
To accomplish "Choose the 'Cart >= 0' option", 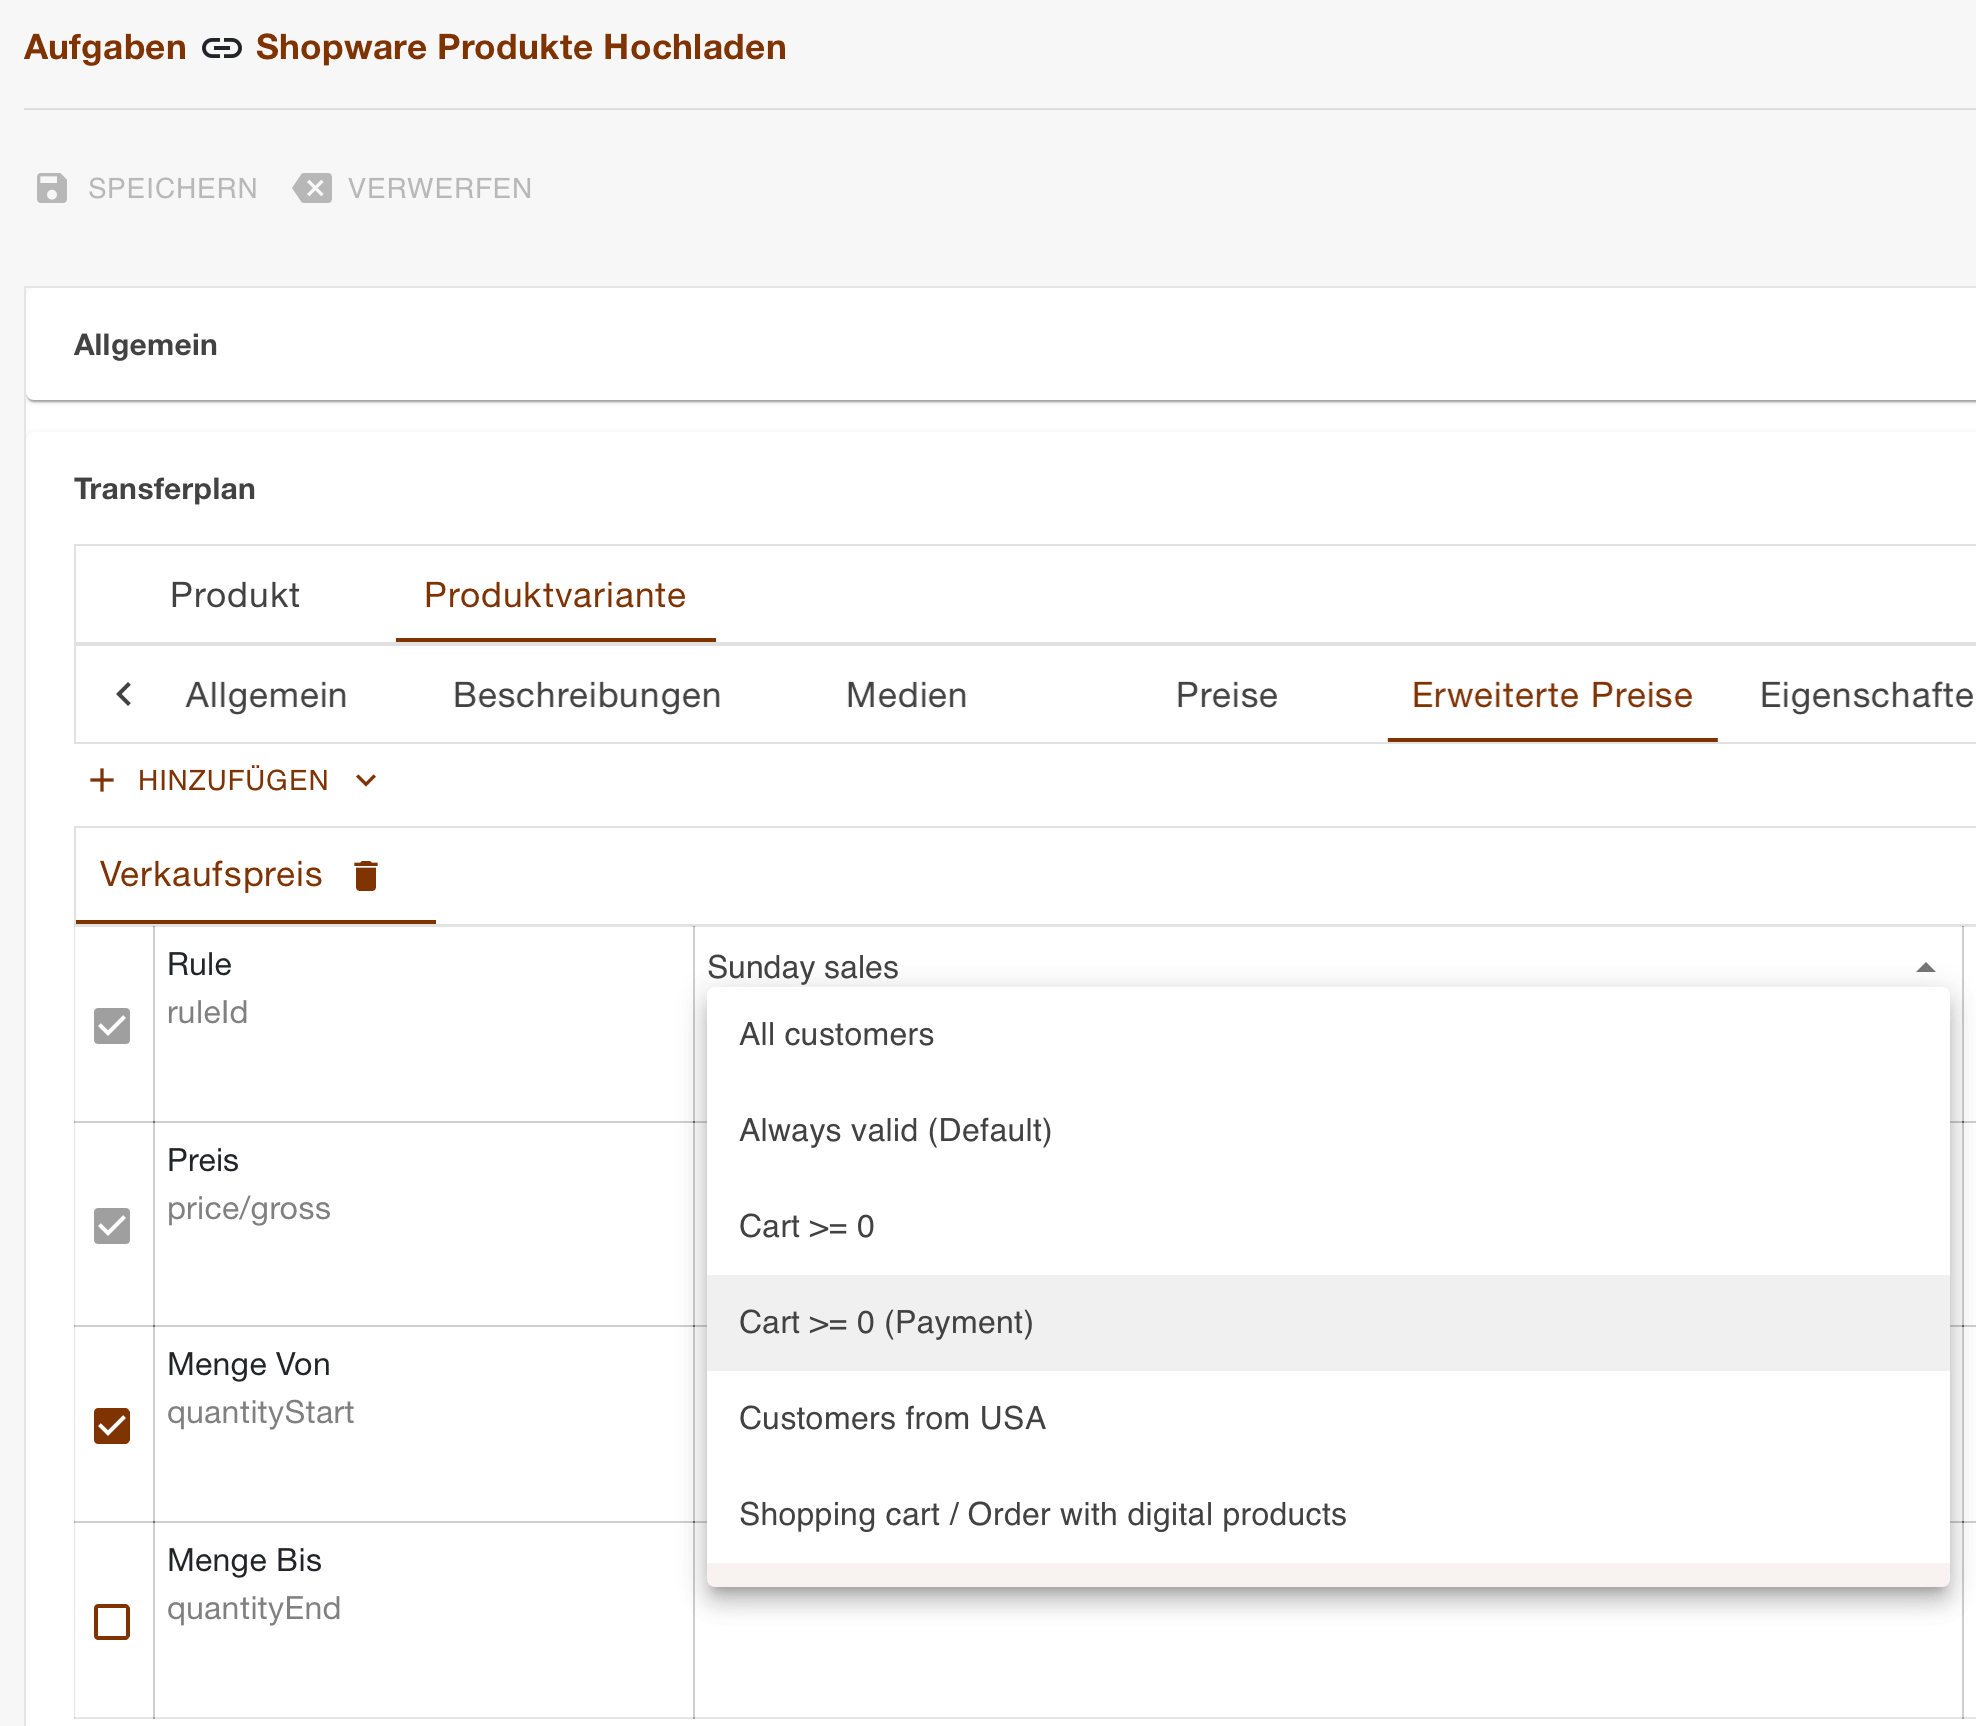I will click(x=1328, y=1226).
